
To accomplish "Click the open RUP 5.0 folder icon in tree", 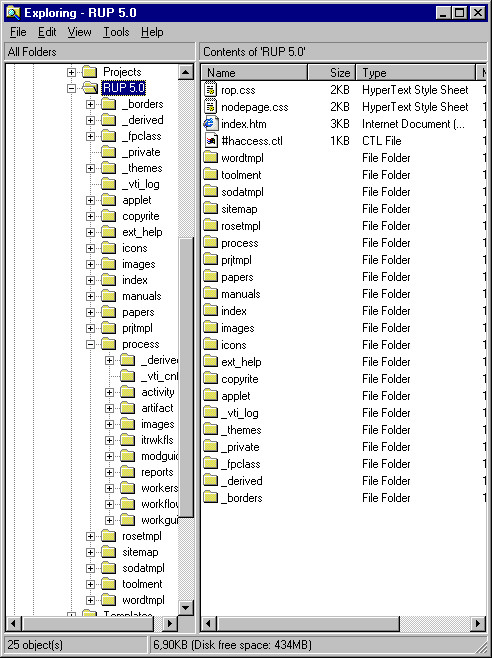I will click(x=90, y=88).
